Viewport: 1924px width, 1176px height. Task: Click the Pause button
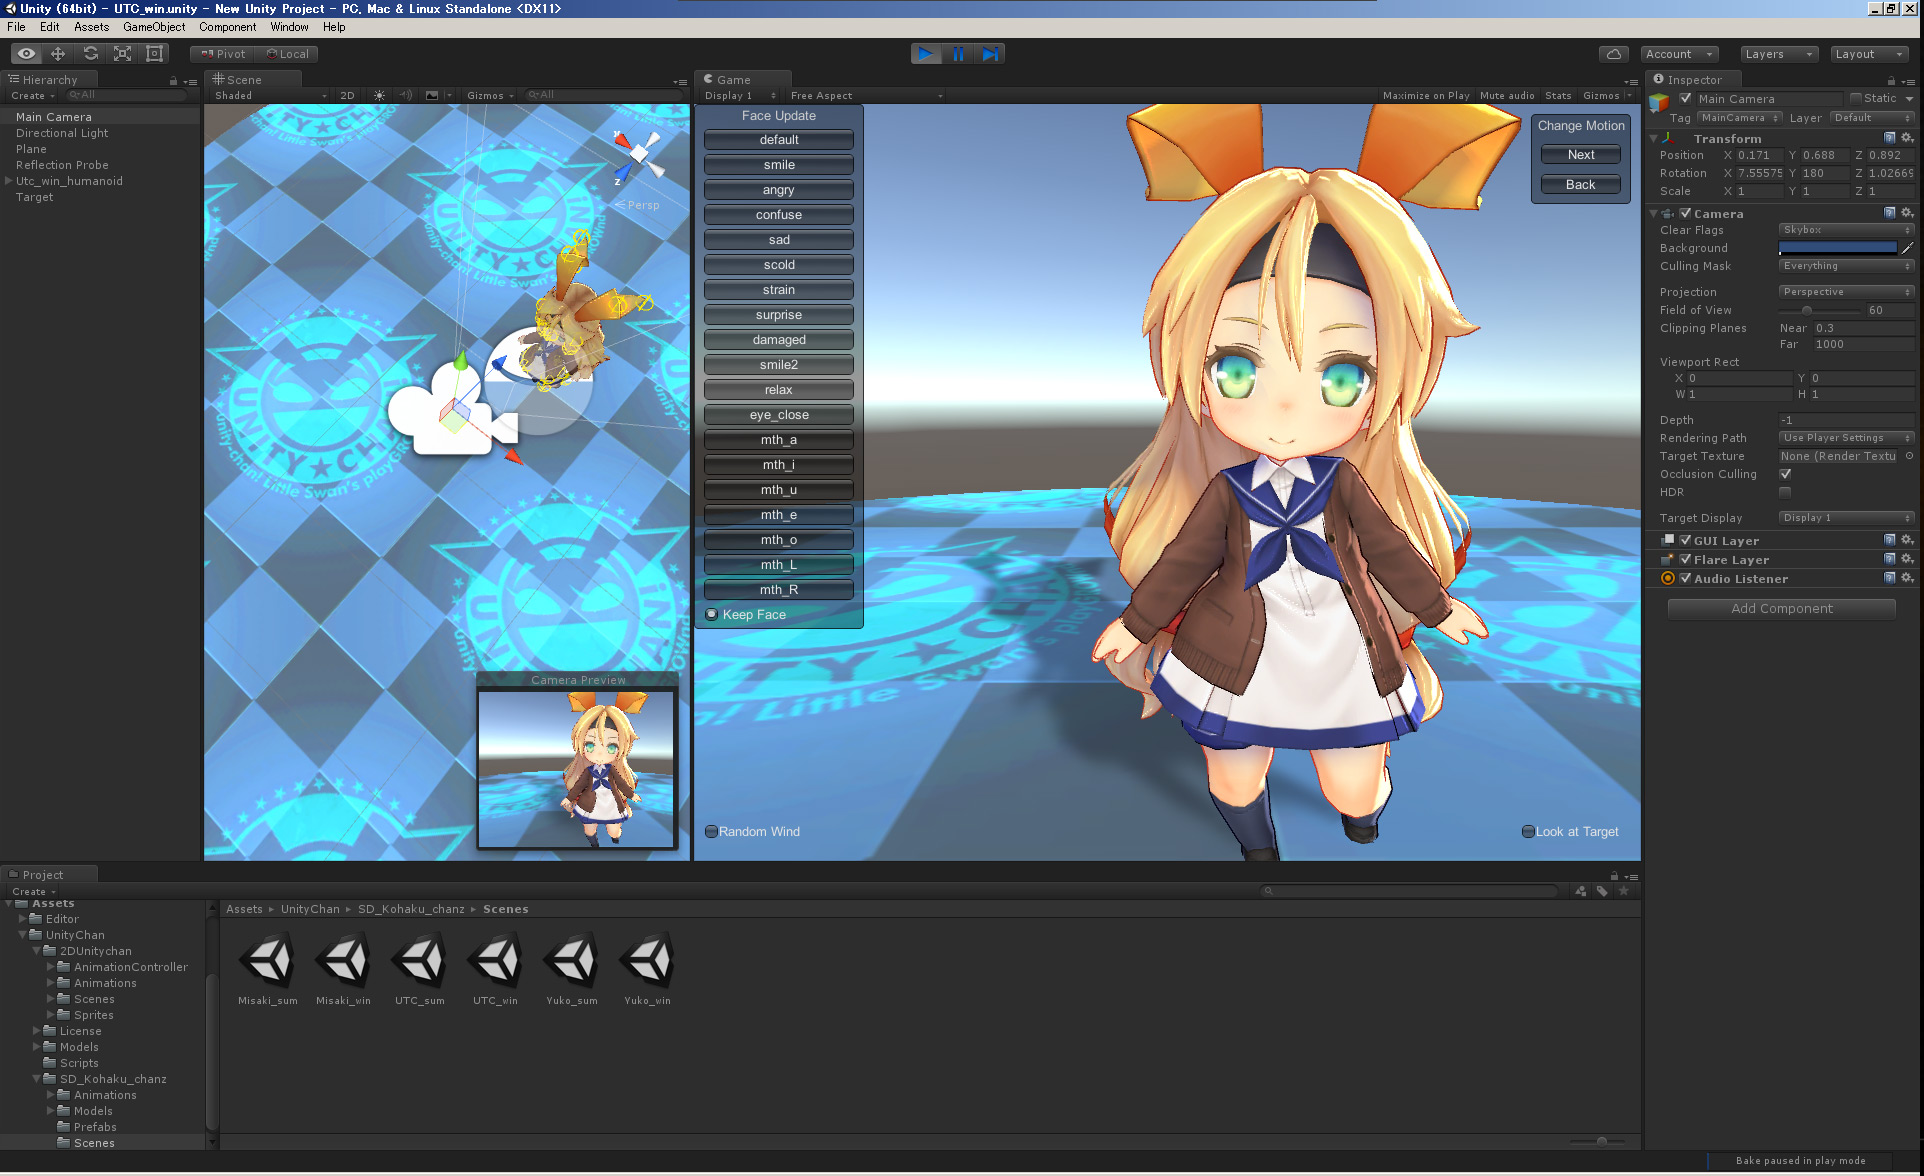click(x=958, y=54)
